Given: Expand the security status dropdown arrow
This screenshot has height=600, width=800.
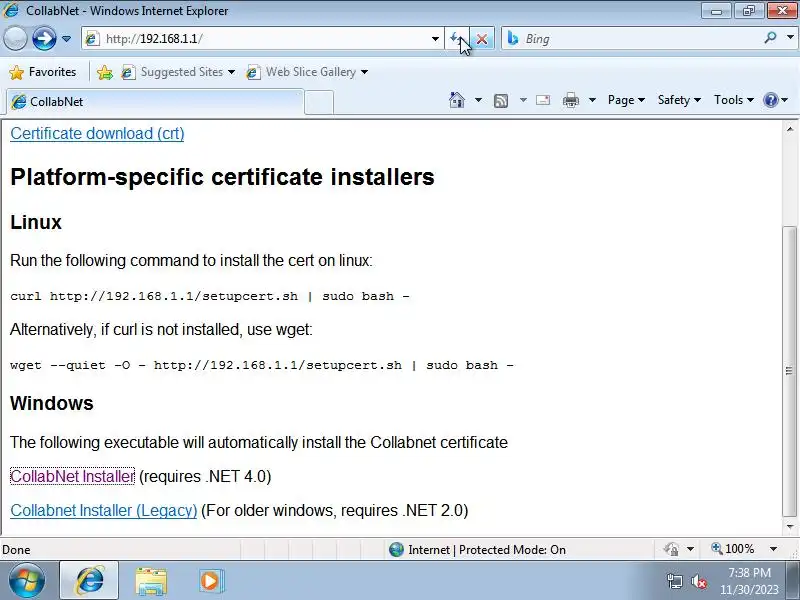Looking at the screenshot, I should [690, 549].
